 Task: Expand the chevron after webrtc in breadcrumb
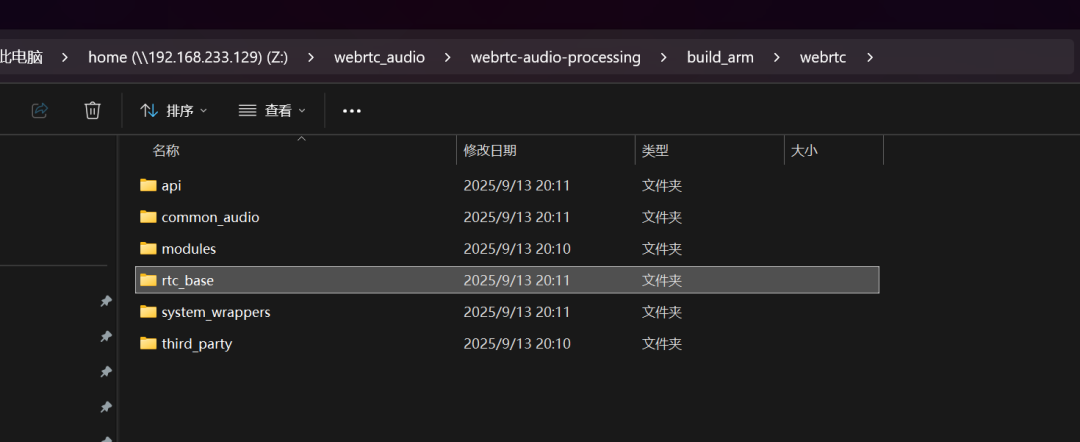(869, 57)
